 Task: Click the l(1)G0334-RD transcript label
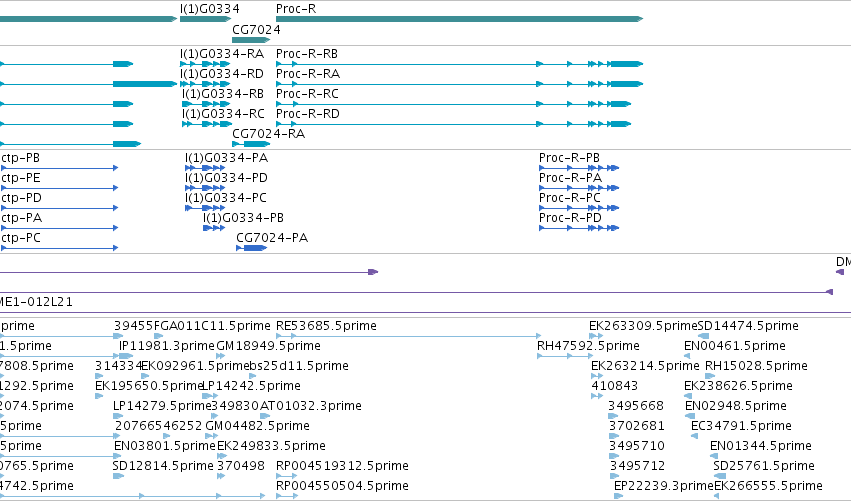click(222, 74)
